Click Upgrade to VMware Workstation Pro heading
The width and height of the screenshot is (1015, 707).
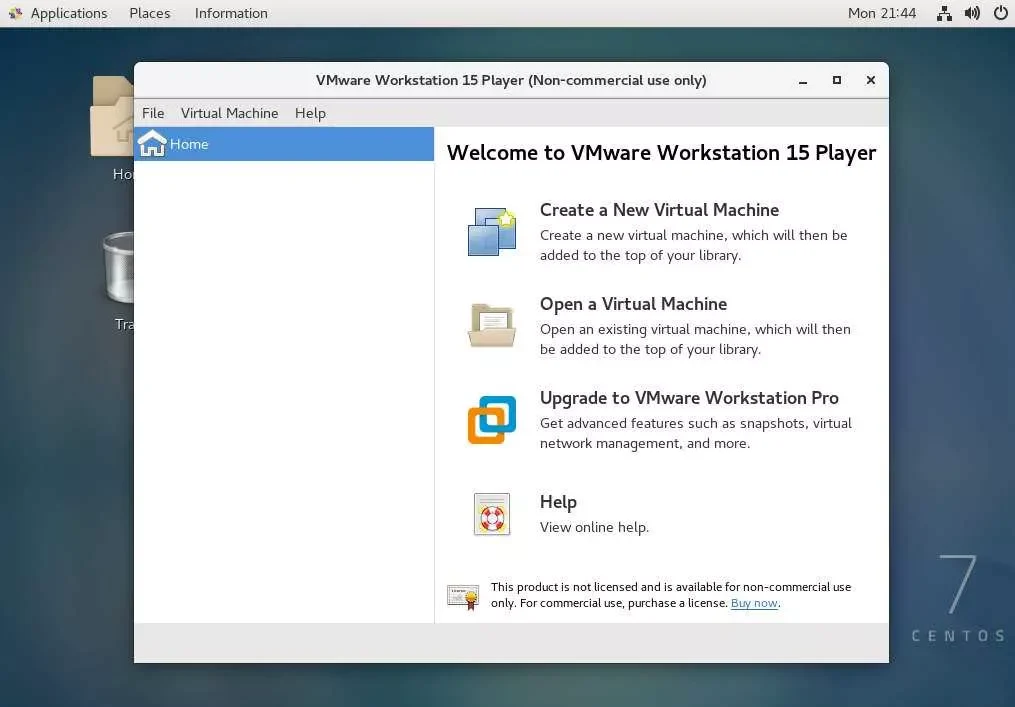point(689,398)
